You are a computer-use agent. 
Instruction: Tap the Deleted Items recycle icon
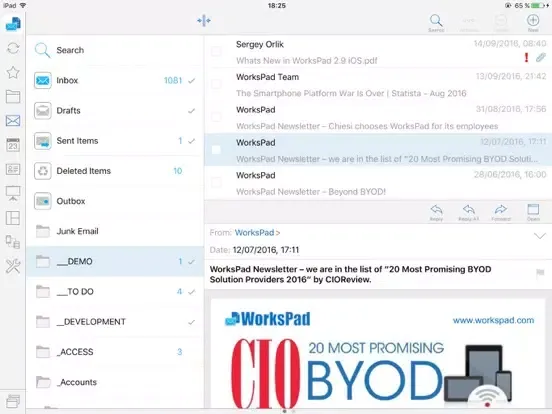click(x=43, y=171)
